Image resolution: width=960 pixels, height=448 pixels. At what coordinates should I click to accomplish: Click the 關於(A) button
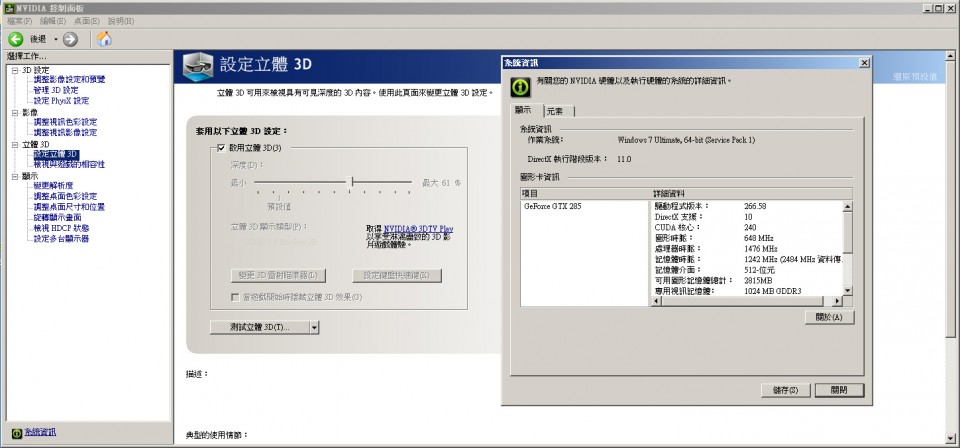[x=829, y=318]
